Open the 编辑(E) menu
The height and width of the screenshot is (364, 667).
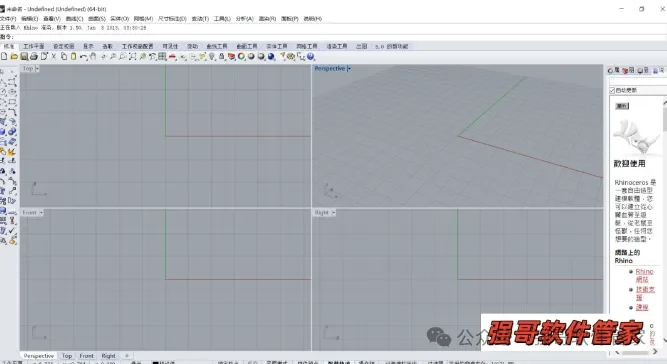point(30,19)
